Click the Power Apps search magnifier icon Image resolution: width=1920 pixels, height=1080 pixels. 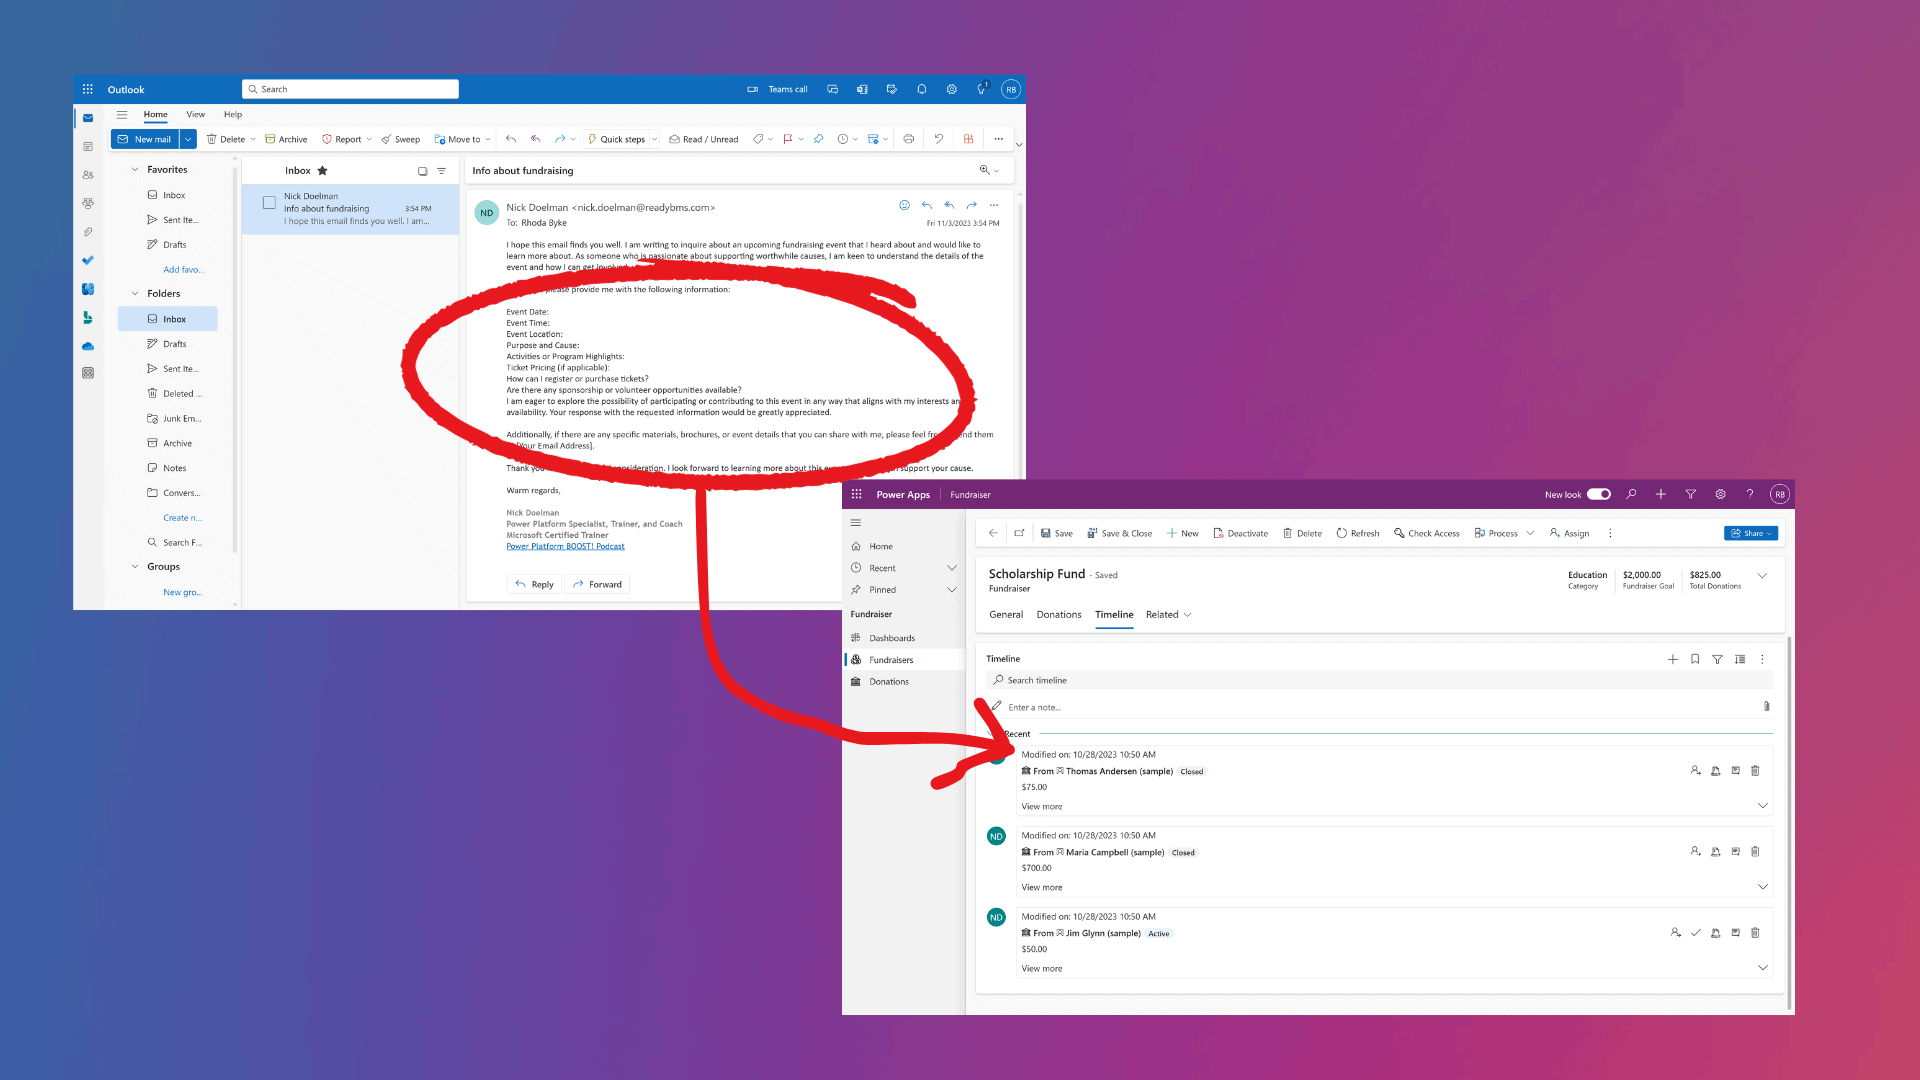[1631, 494]
